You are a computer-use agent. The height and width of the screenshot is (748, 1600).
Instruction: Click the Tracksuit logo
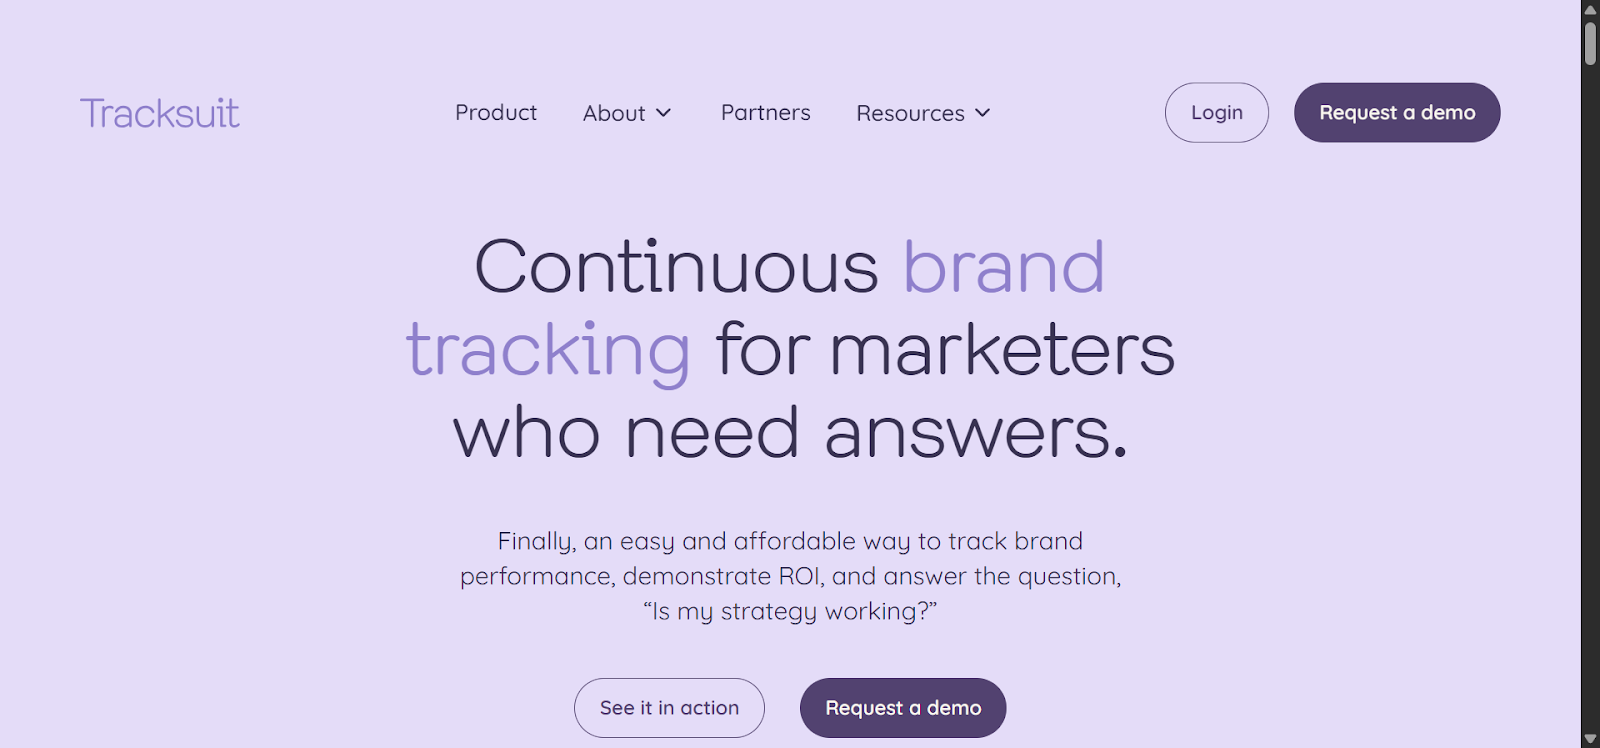pyautogui.click(x=159, y=113)
